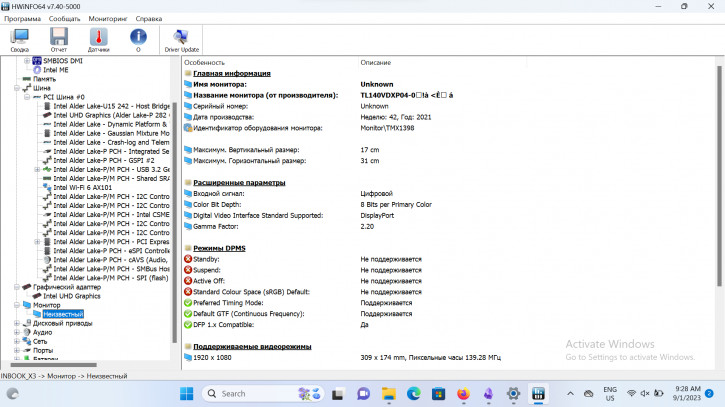The image size is (725, 407).
Task: Click the About info icon
Action: pyautogui.click(x=138, y=40)
